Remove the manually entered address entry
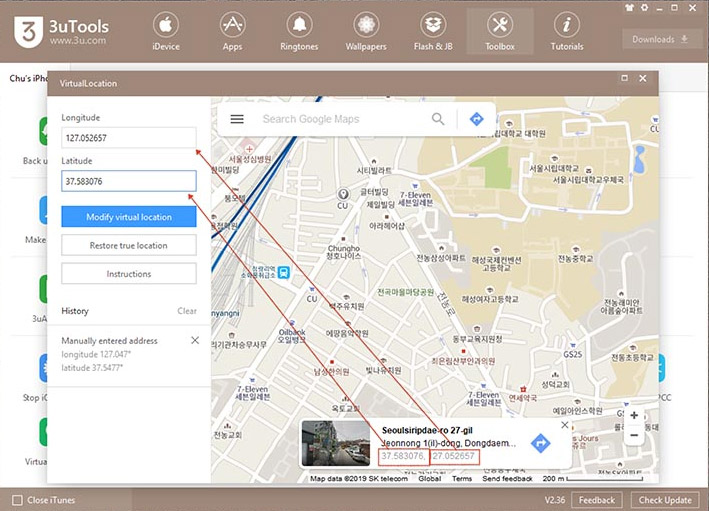The image size is (709, 511). [195, 340]
